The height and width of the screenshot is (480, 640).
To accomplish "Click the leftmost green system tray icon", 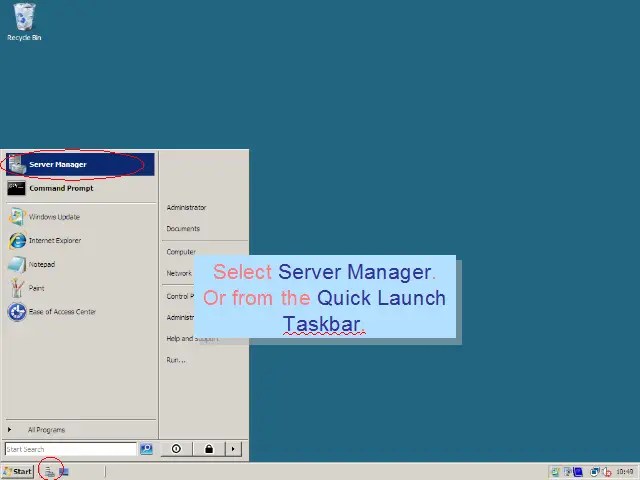I will point(555,472).
